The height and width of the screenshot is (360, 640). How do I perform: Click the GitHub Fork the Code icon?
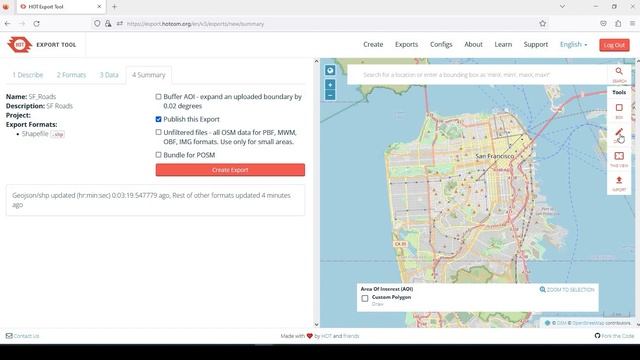coord(597,336)
